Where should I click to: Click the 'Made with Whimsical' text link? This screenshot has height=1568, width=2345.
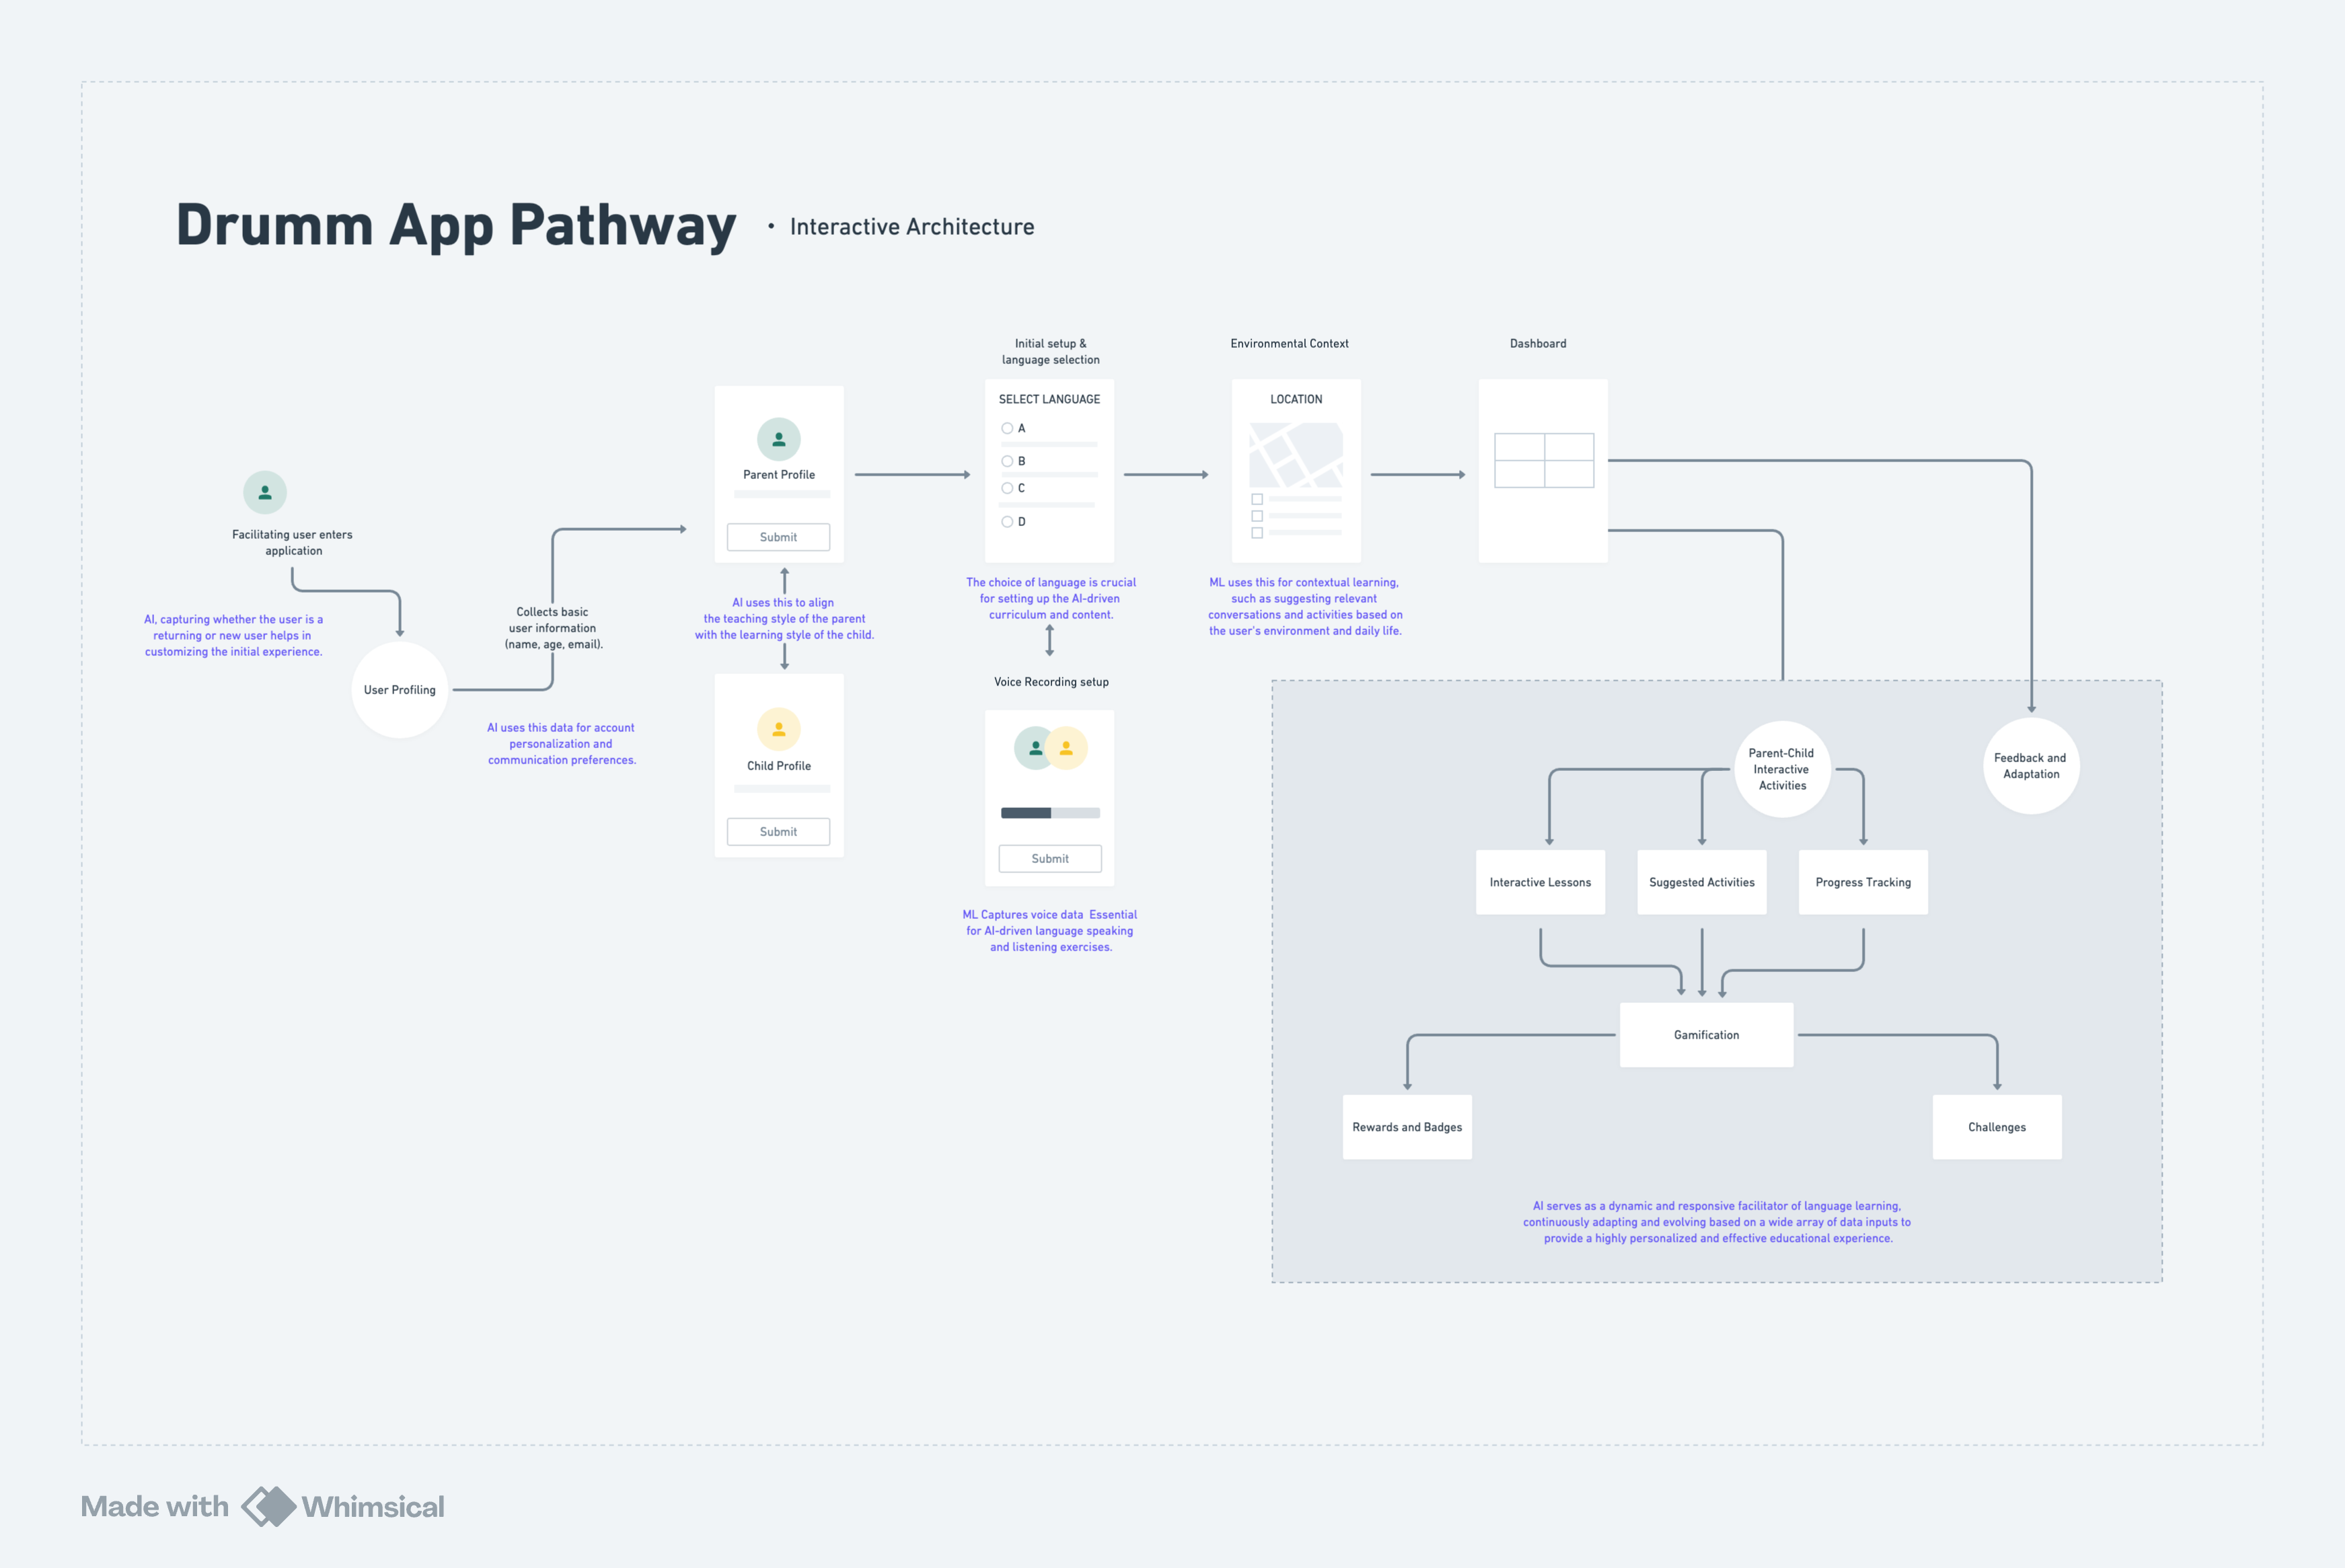pos(262,1506)
